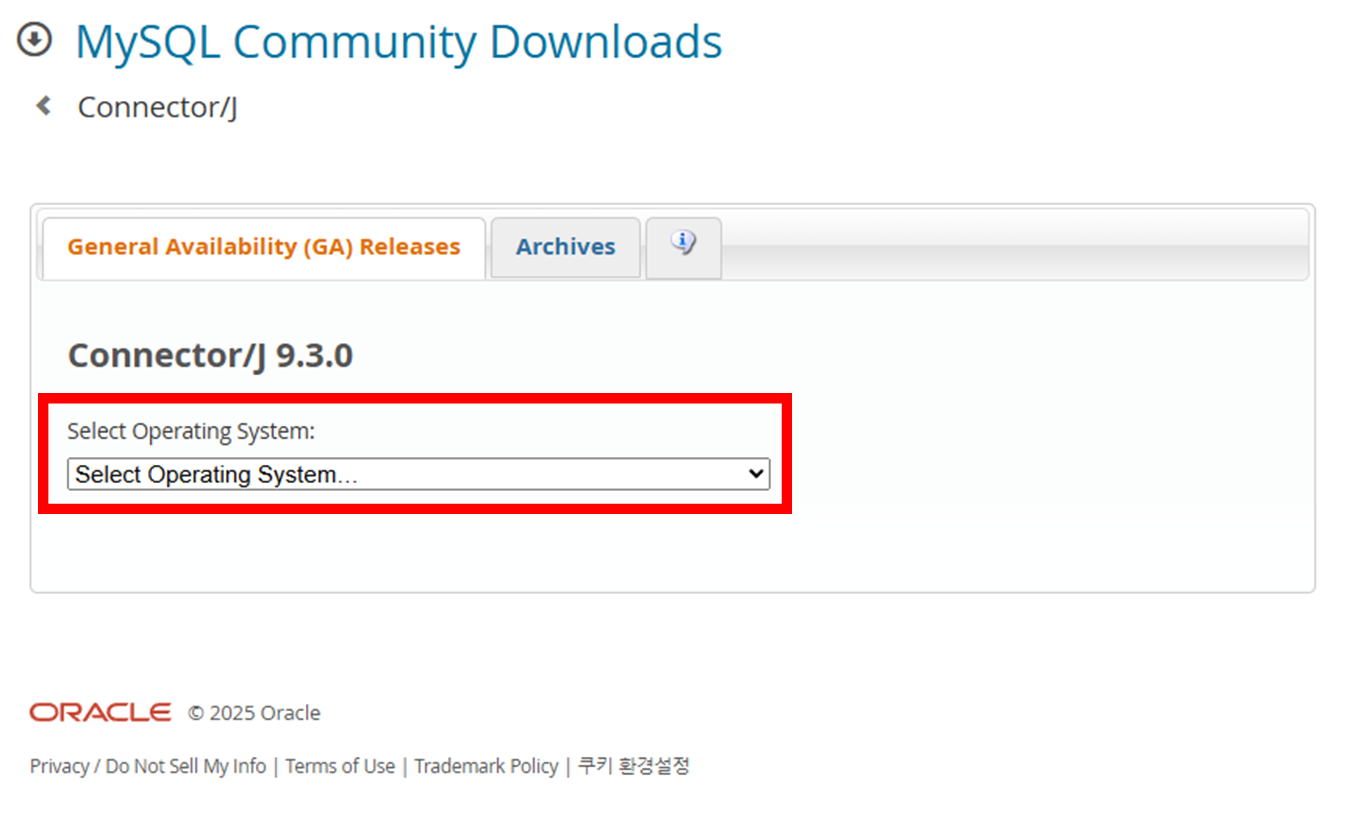Open the Terms of Use link
The width and height of the screenshot is (1366, 823).
[340, 766]
